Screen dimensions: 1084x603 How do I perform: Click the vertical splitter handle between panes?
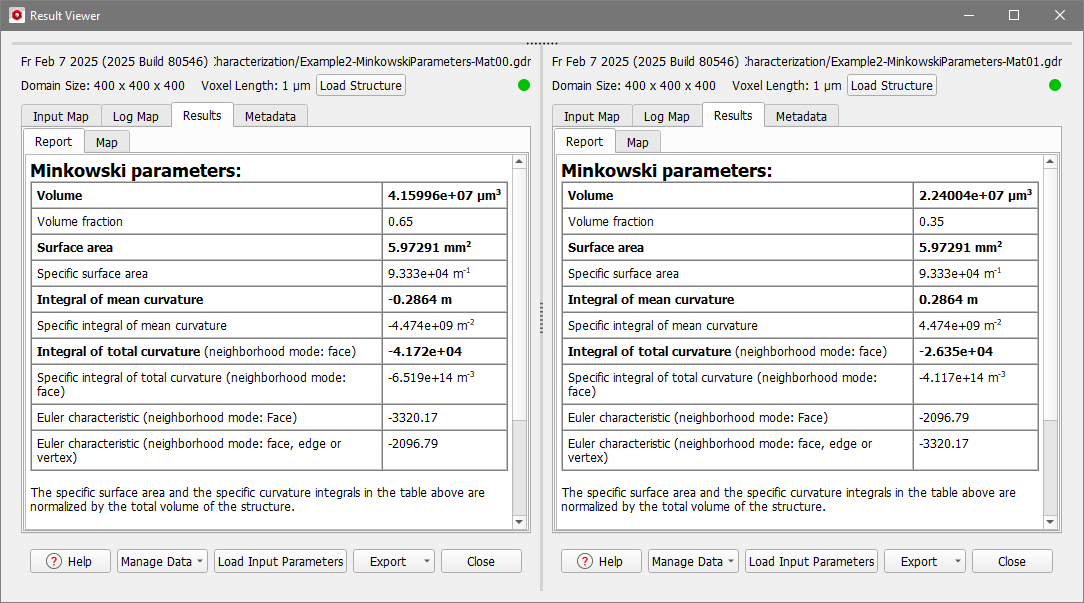pos(541,318)
